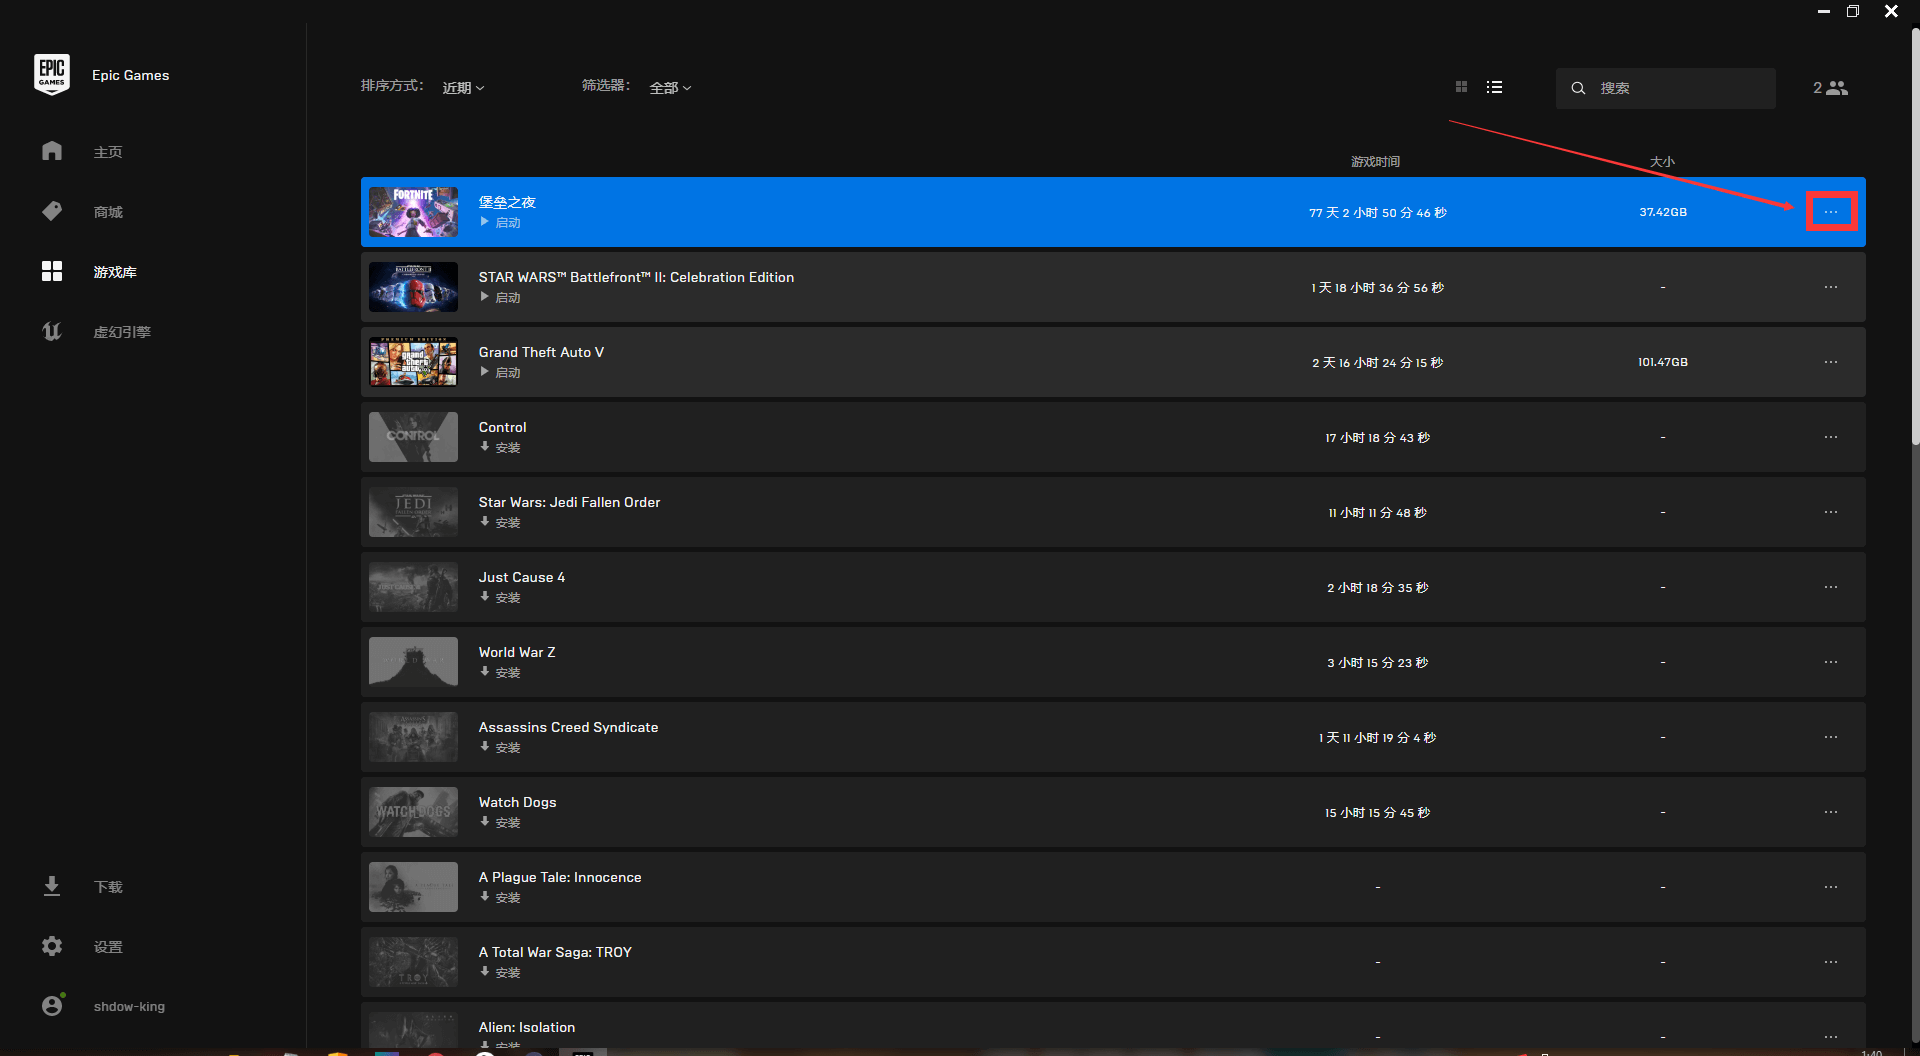
Task: Open more options for Control
Action: coord(1831,437)
